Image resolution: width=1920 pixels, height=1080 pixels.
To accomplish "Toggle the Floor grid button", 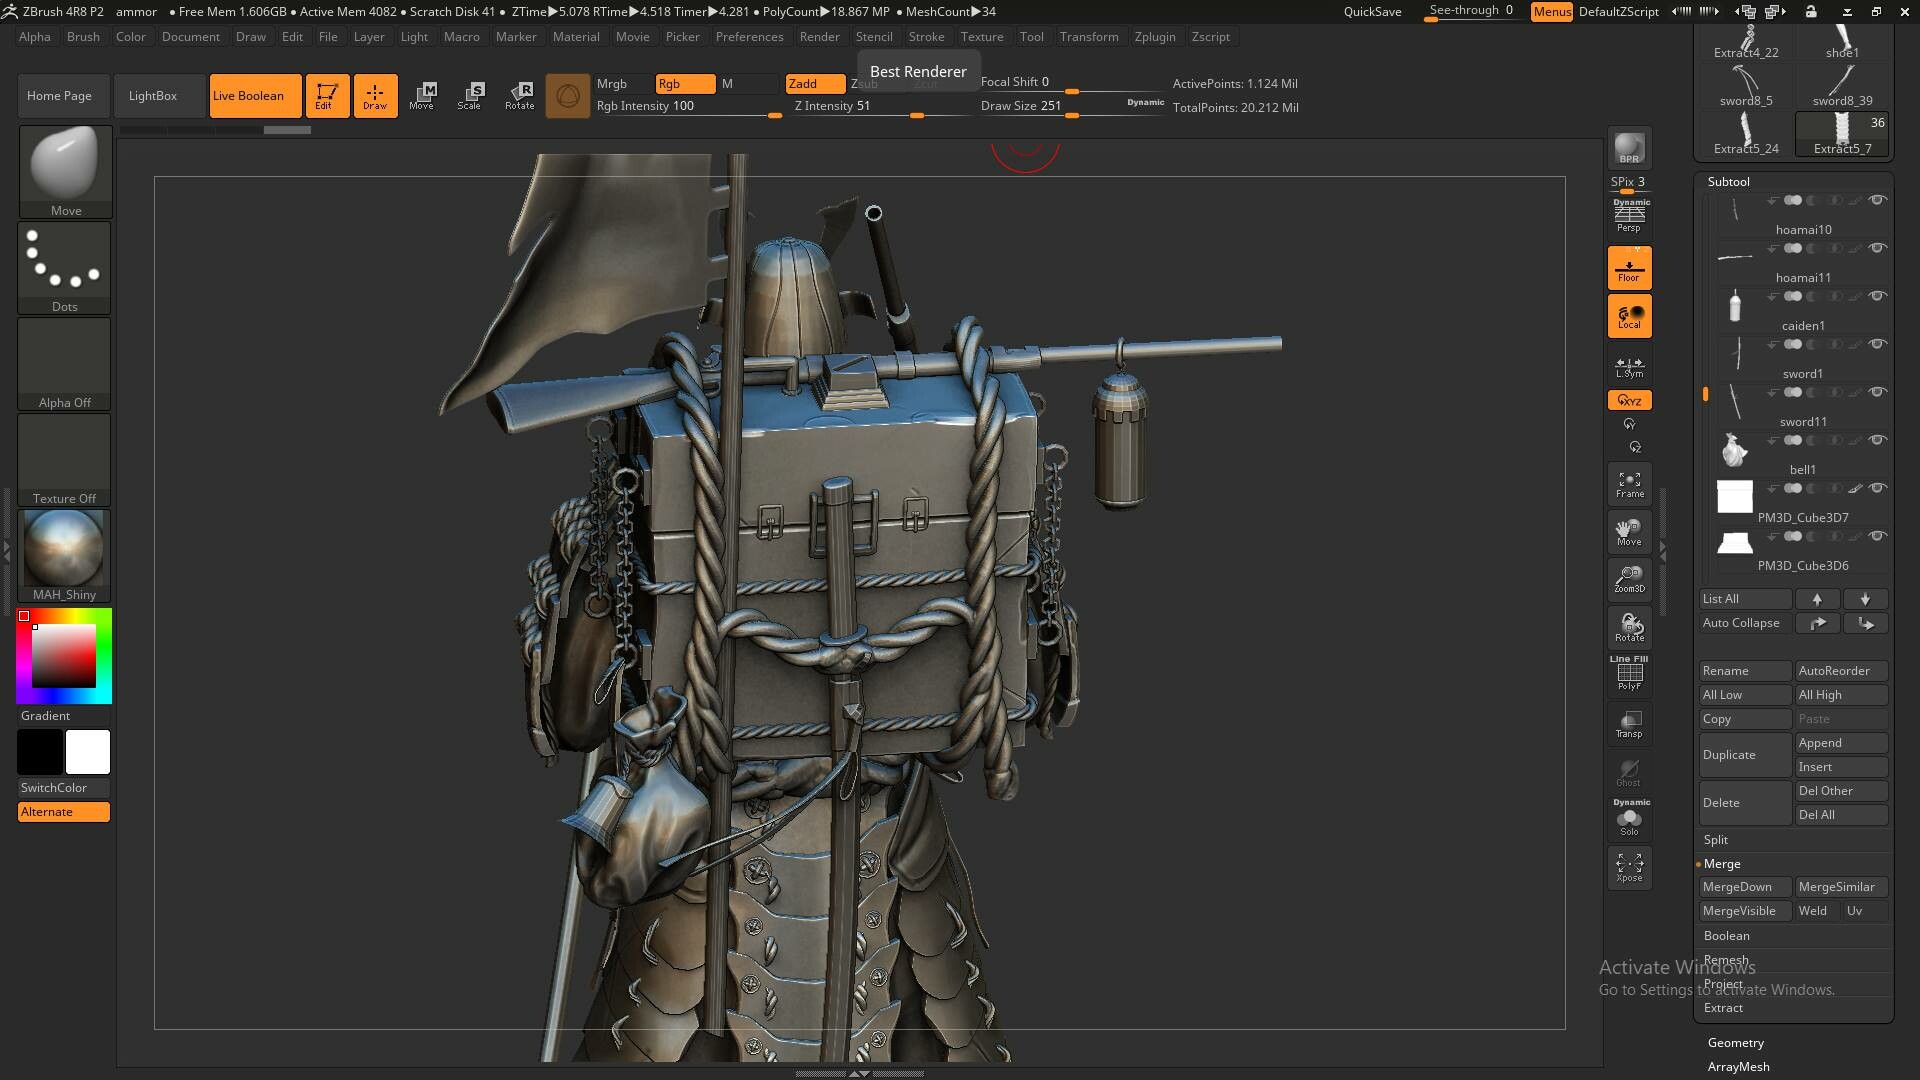I will (x=1629, y=268).
